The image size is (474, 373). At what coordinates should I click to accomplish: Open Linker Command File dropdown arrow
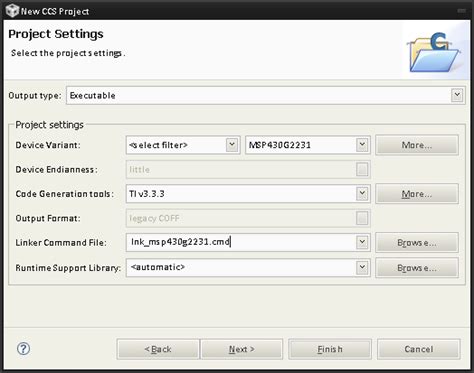tap(362, 242)
